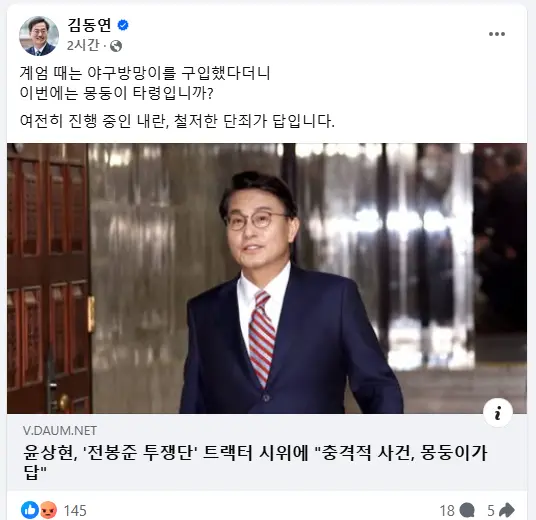Click post text line 여전히 진행 중인 내란

177,121
